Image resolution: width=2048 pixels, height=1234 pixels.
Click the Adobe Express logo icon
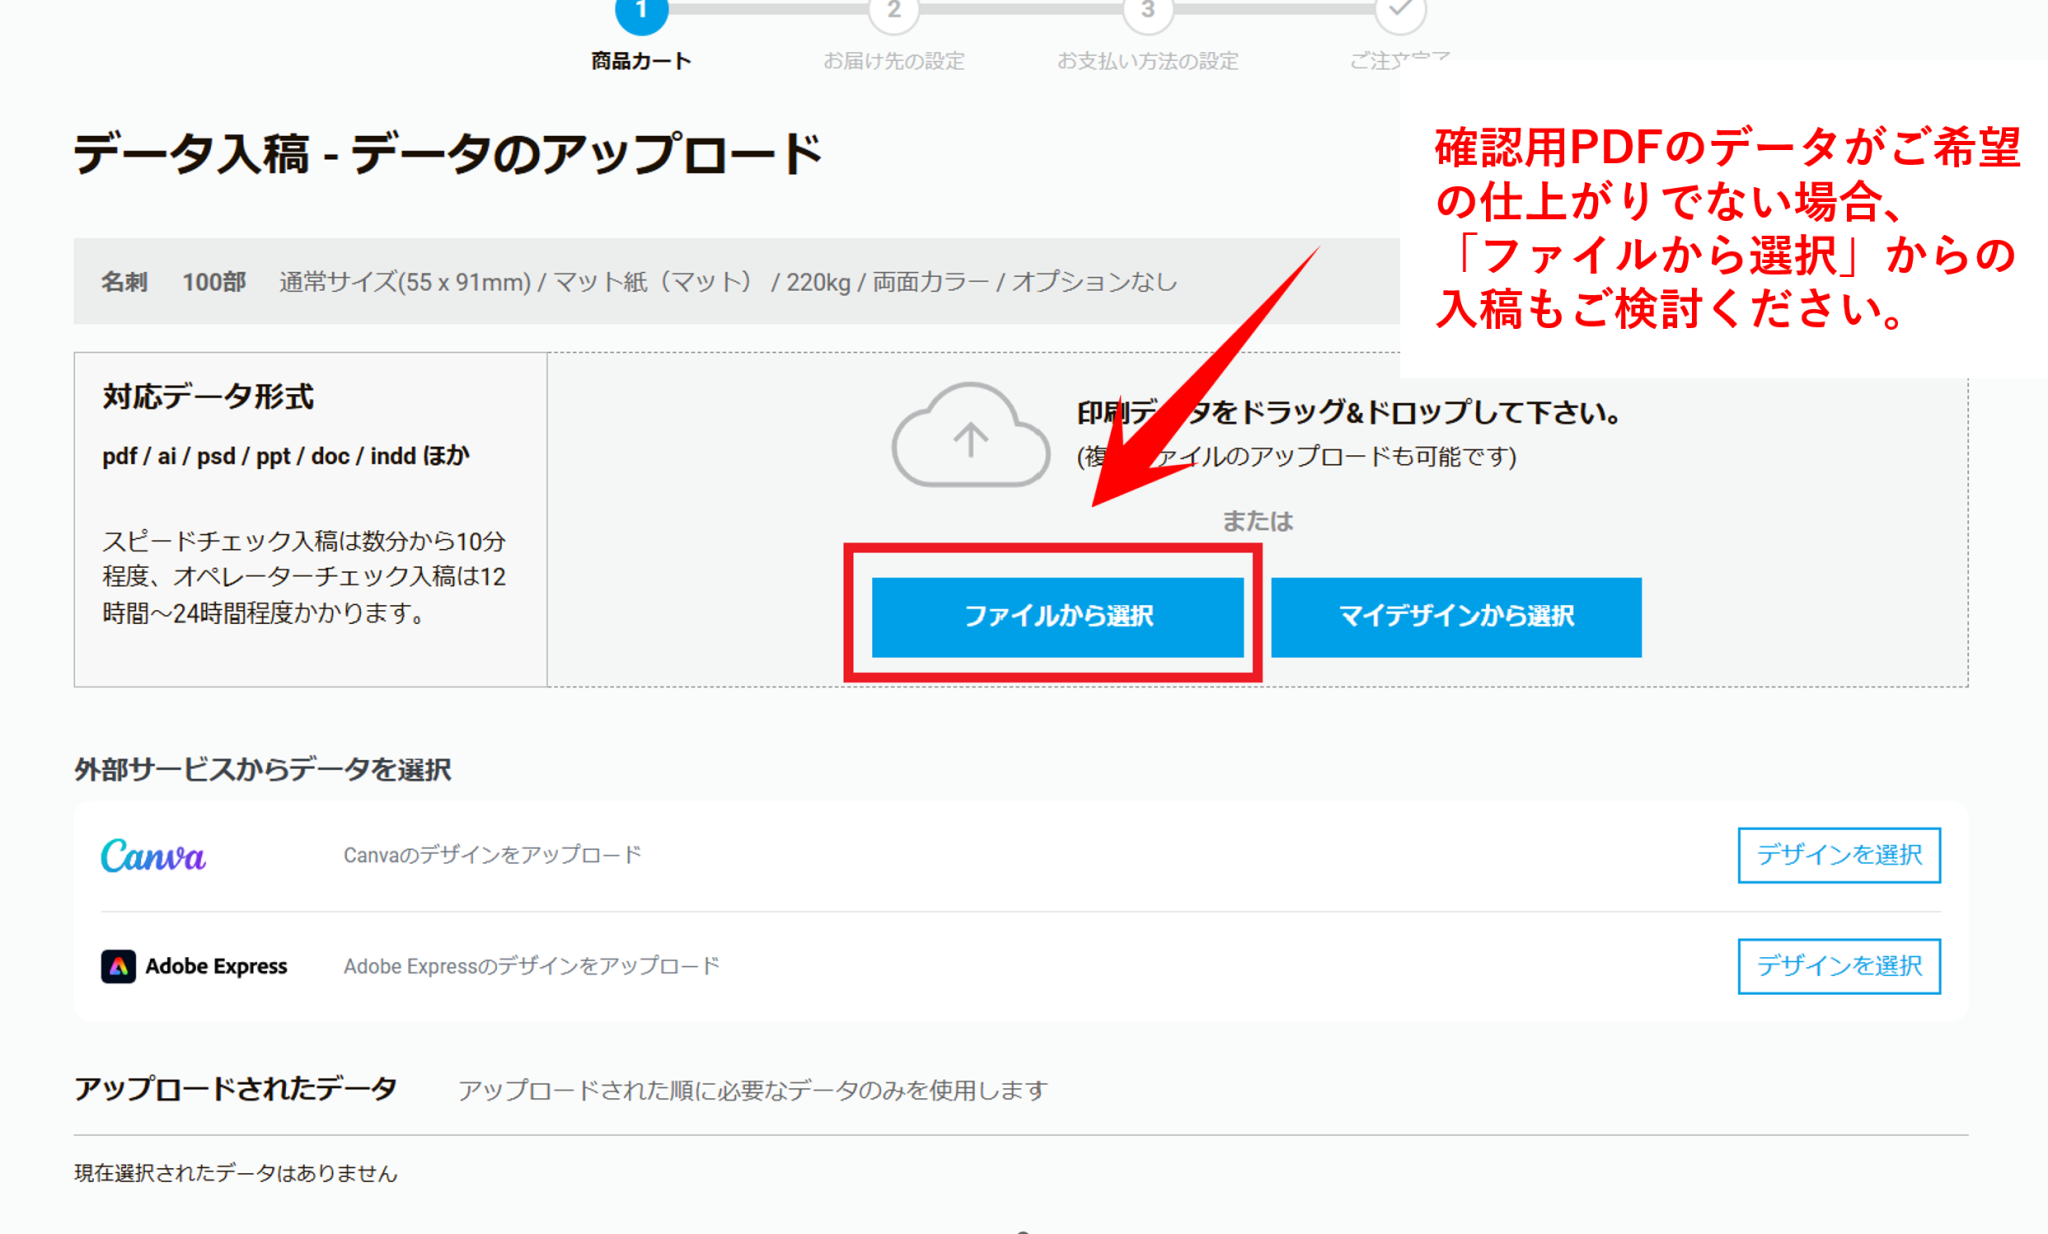(118, 966)
